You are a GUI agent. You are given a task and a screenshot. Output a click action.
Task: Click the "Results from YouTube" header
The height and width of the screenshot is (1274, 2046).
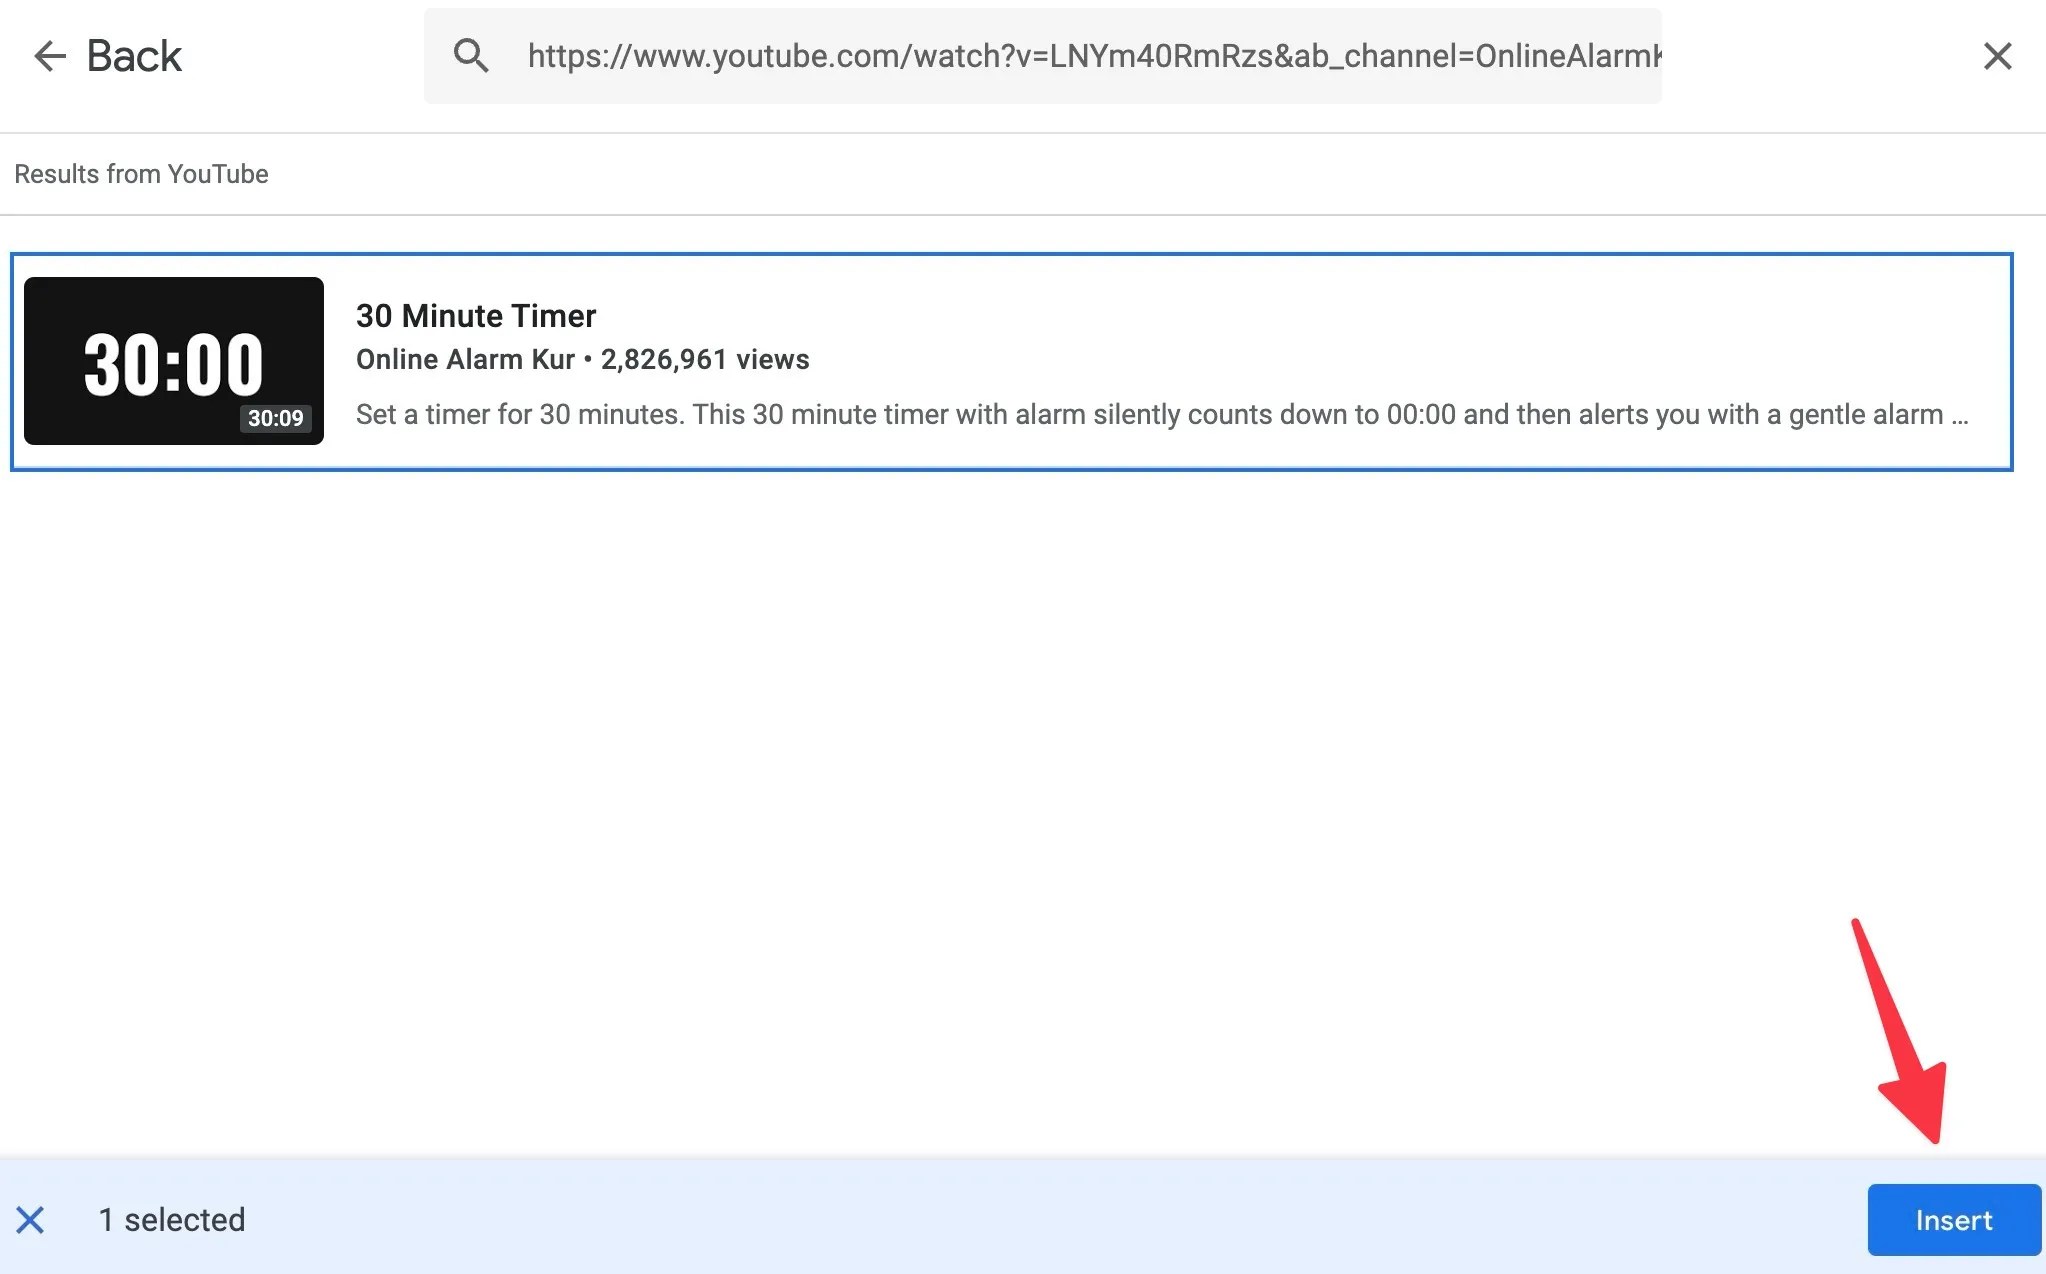141,173
